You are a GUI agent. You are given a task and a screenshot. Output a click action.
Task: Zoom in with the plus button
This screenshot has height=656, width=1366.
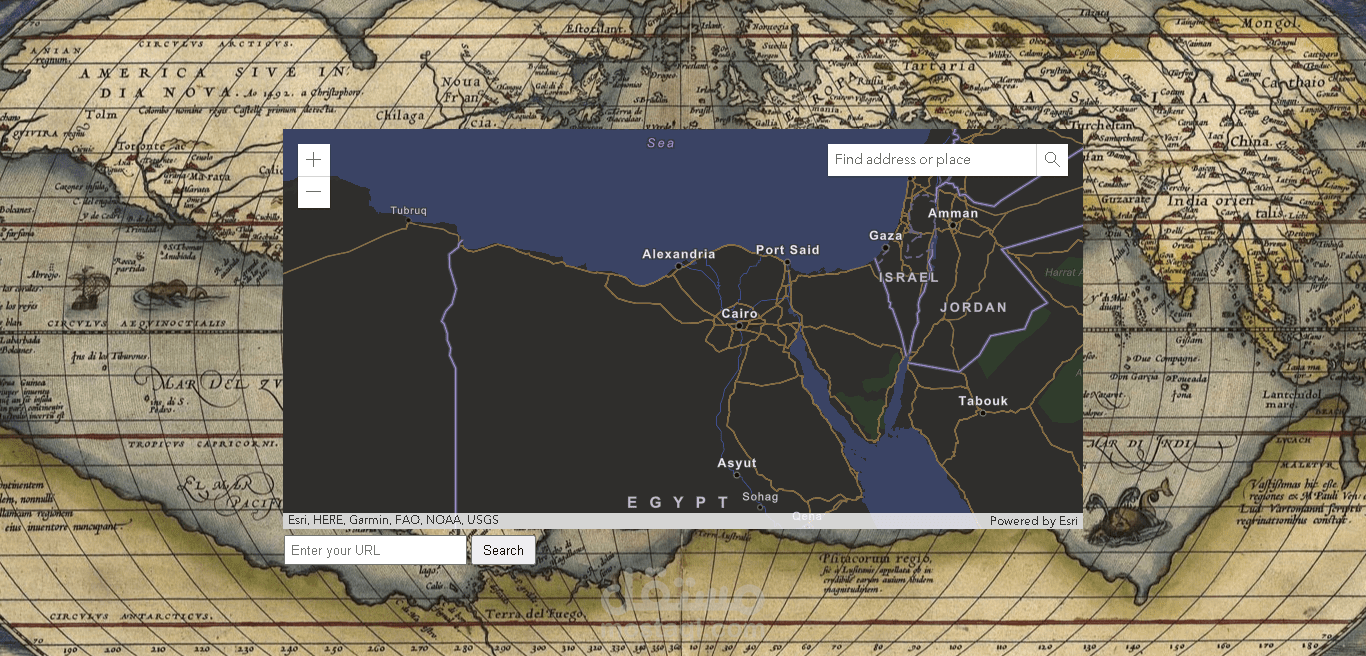pos(314,160)
